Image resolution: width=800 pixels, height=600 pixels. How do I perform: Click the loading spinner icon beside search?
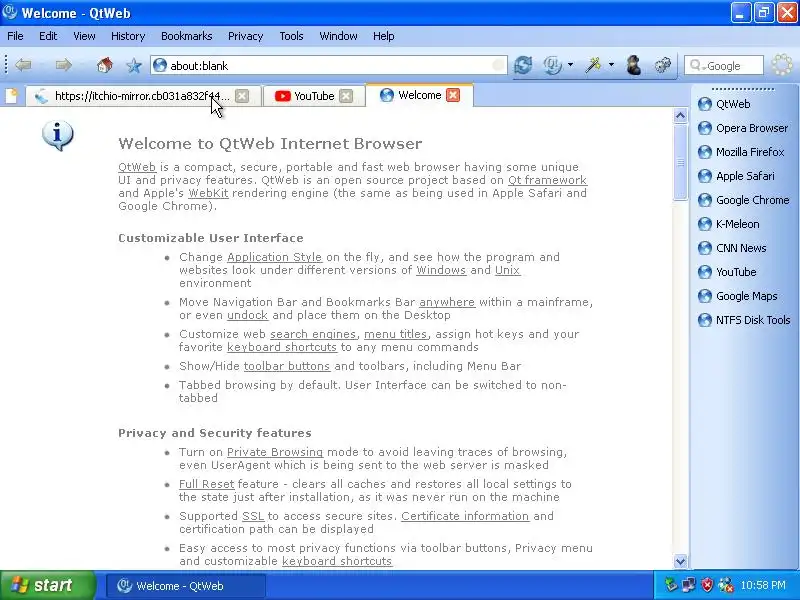(x=782, y=65)
